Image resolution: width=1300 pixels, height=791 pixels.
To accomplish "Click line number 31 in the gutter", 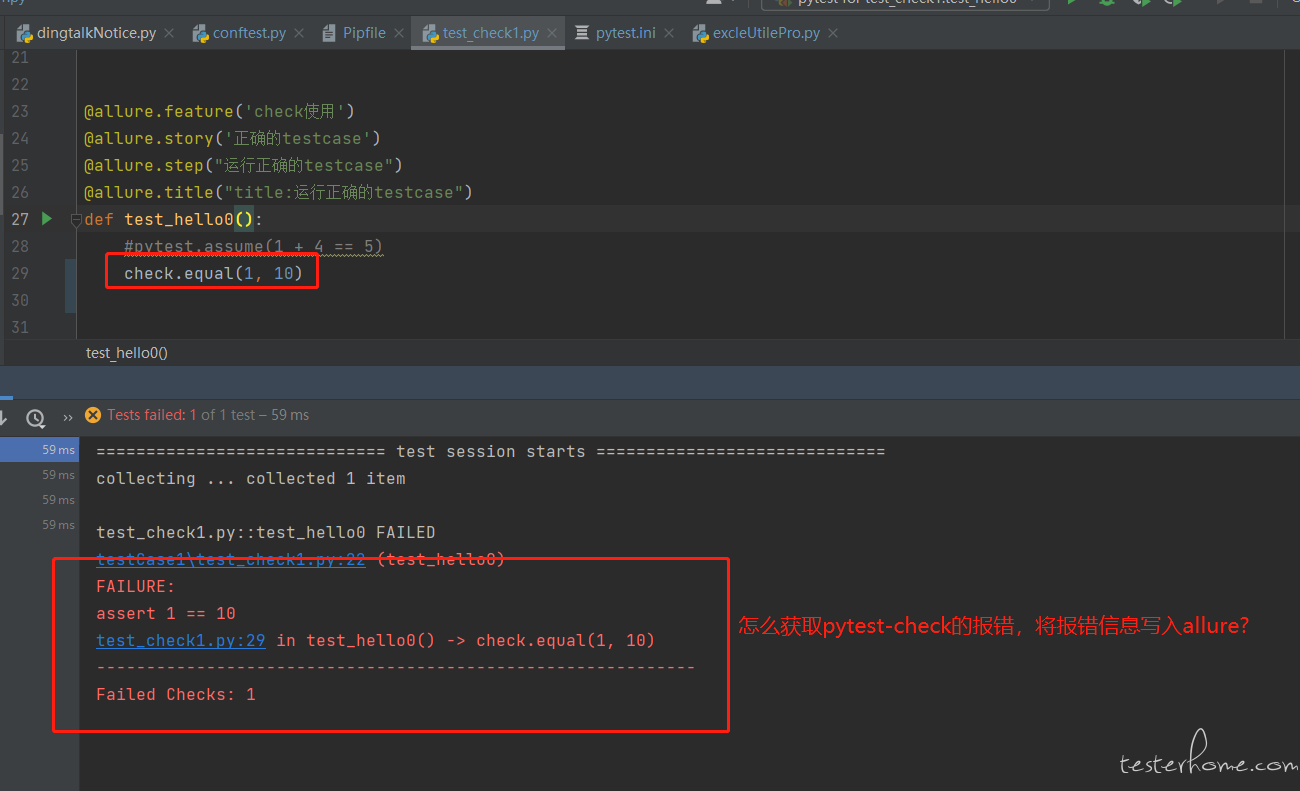I will click(x=20, y=327).
